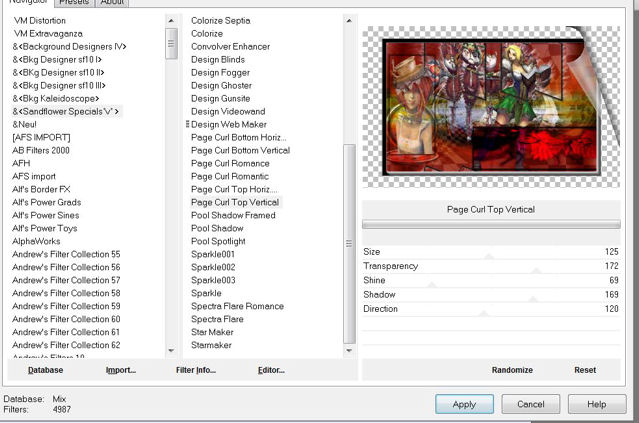639x423 pixels.
Task: Click the filter list scrollbar thumb
Action: coord(349,244)
